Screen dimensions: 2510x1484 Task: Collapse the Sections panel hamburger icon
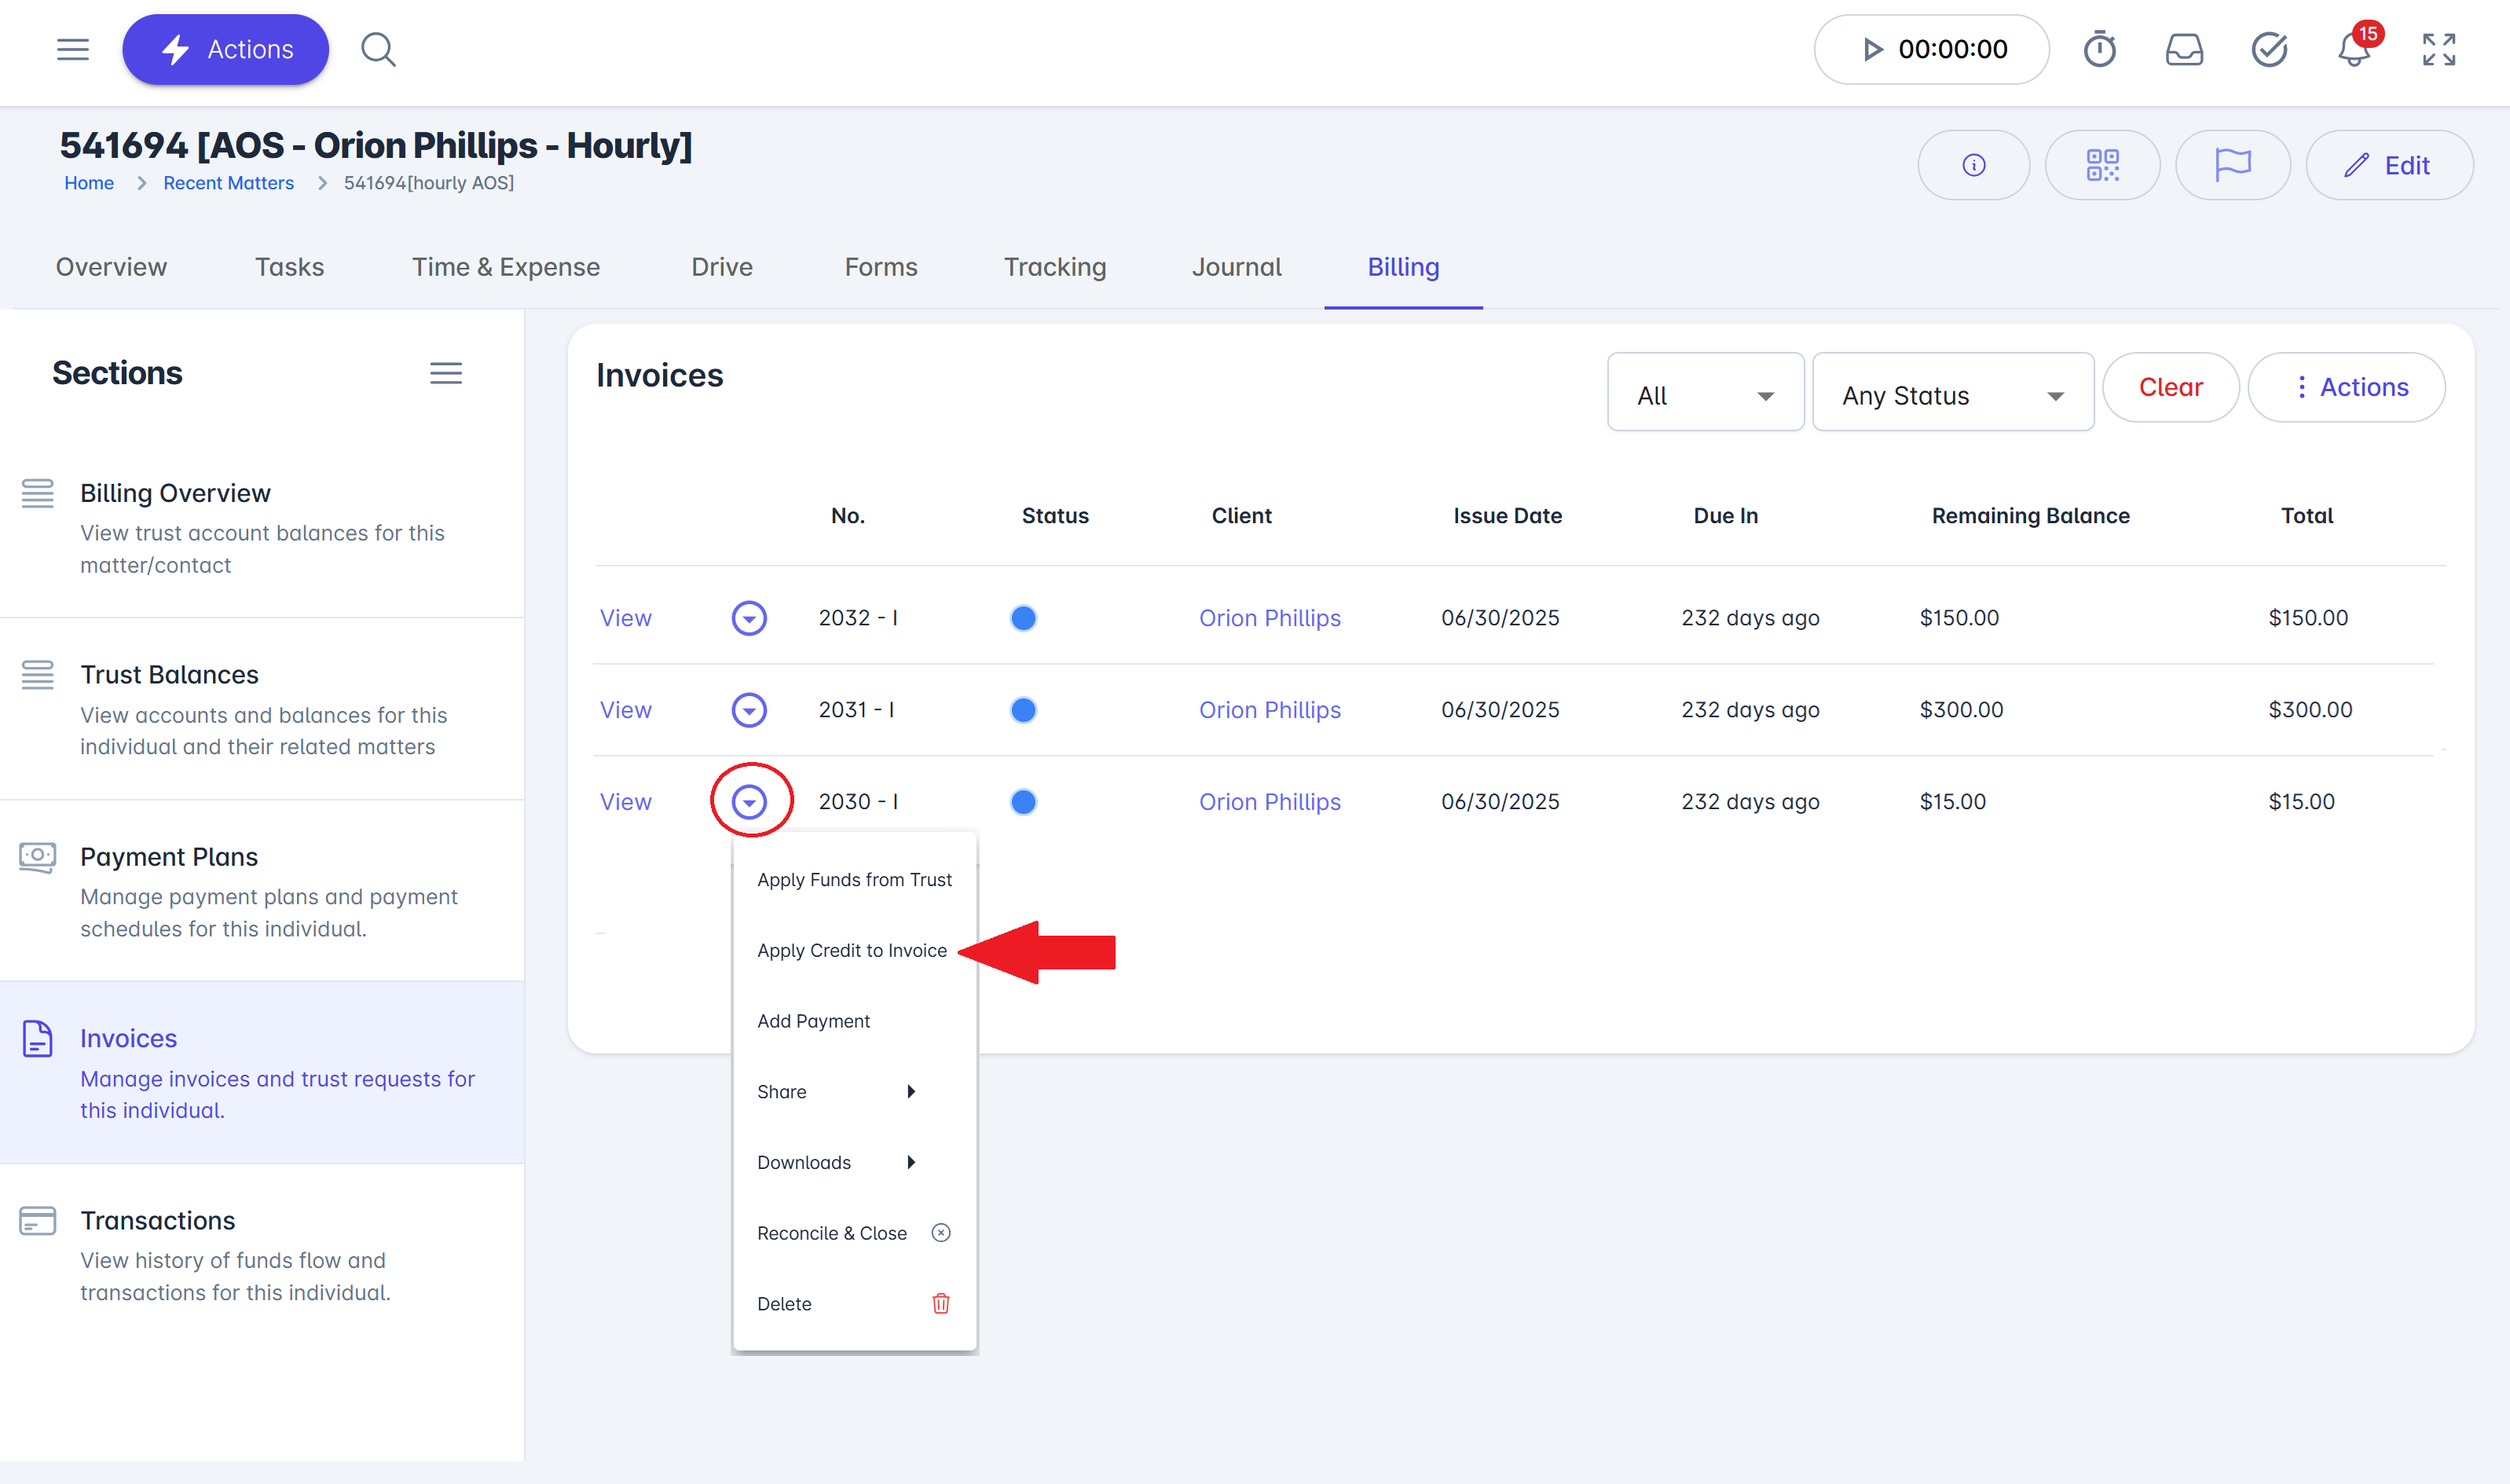[x=446, y=373]
